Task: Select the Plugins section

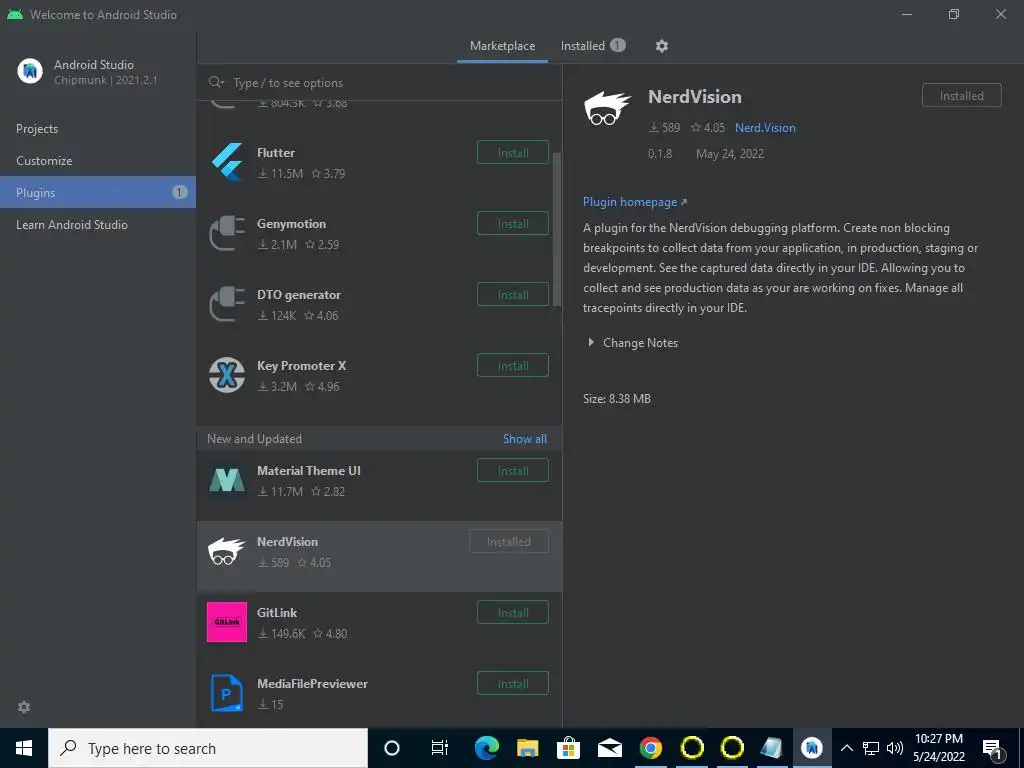Action: tap(98, 192)
